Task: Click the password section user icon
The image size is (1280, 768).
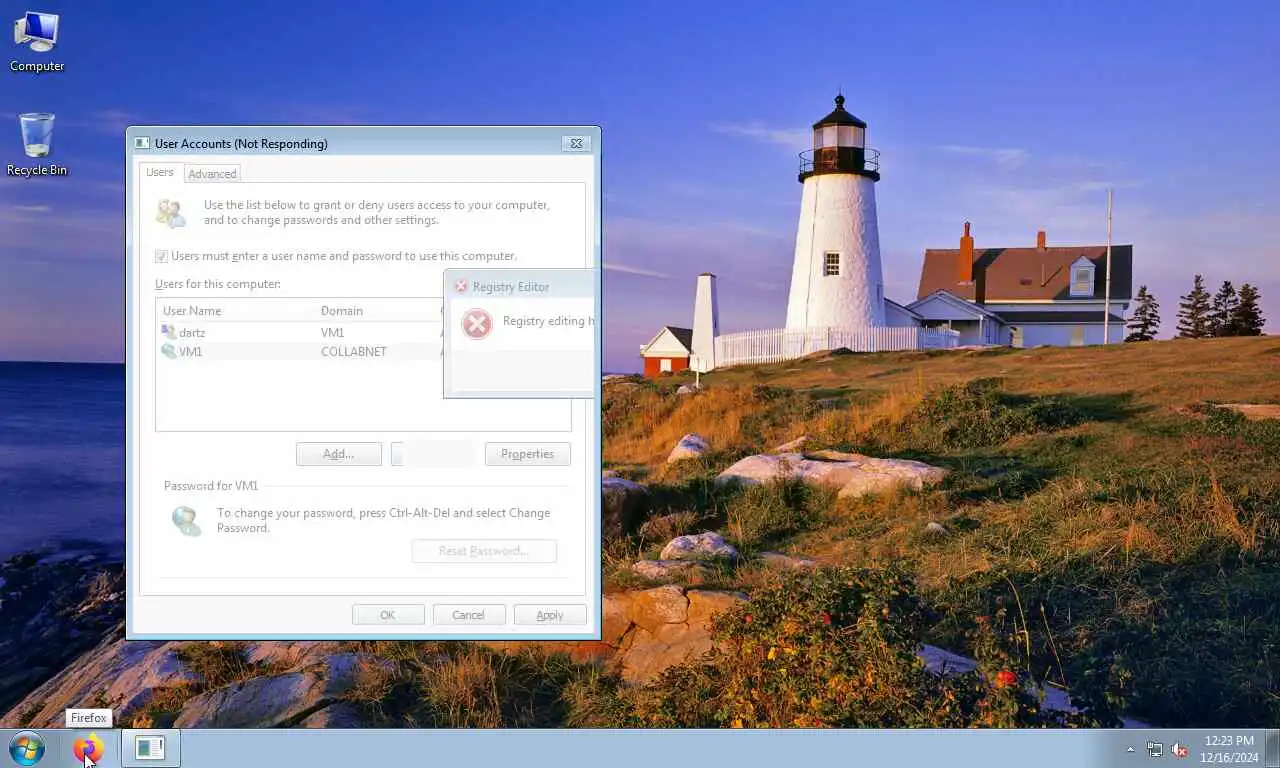Action: [186, 521]
